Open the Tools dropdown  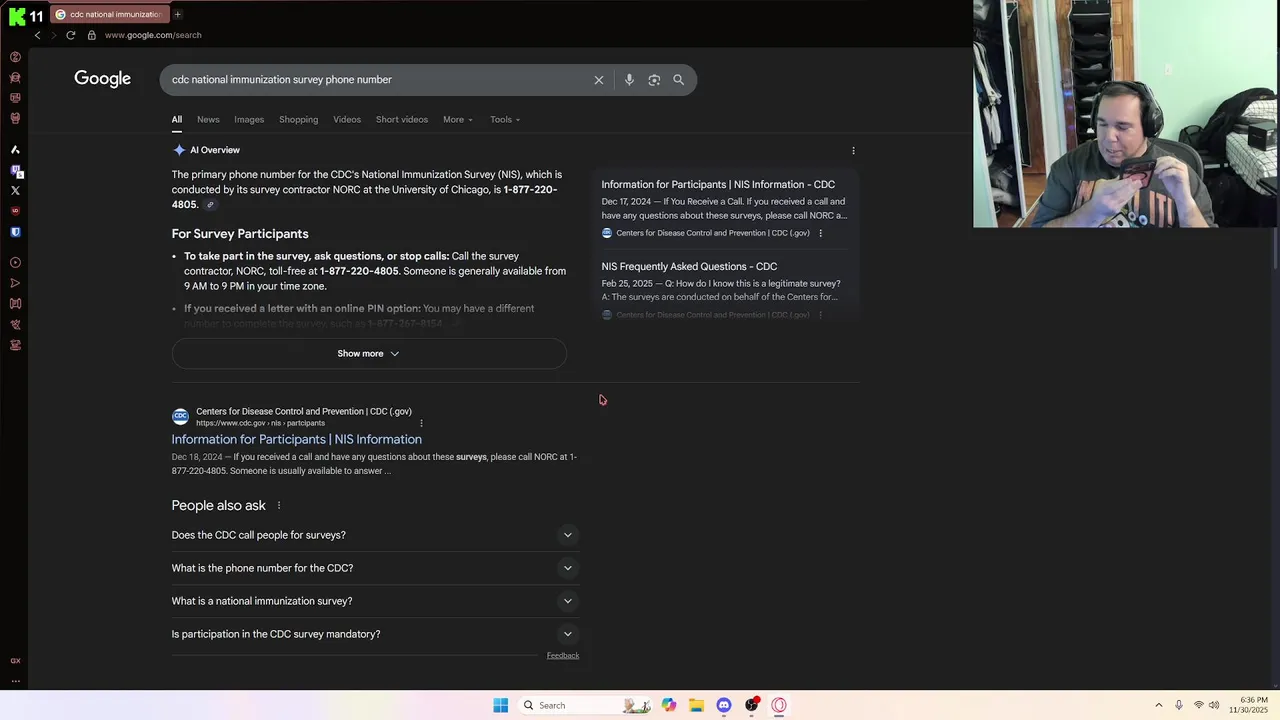tap(505, 120)
